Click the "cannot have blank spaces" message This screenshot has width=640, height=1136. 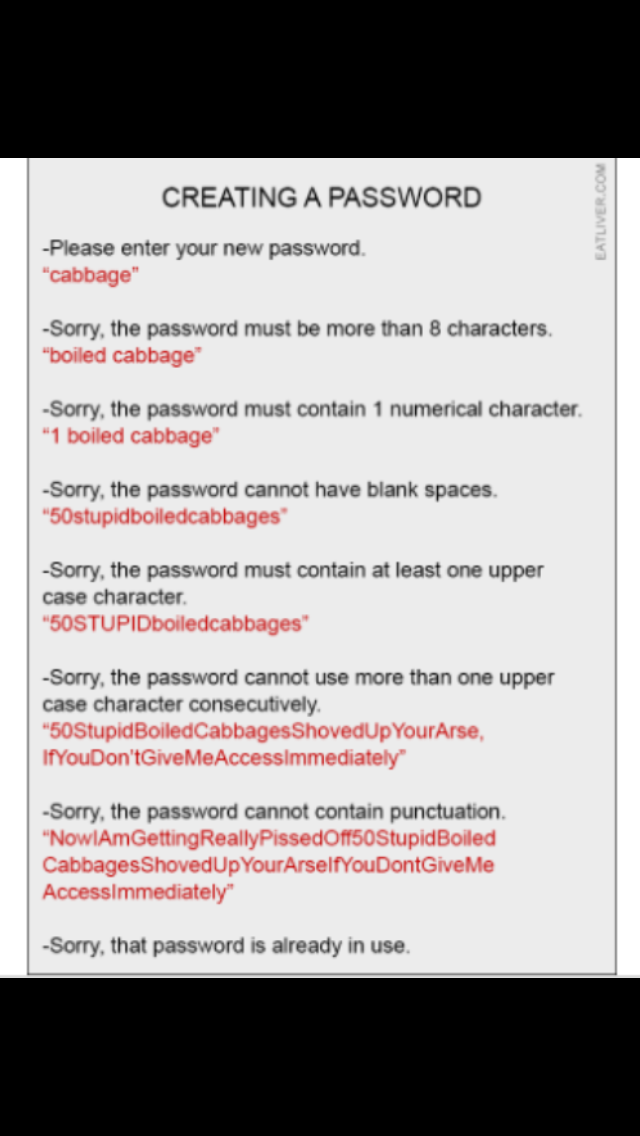(270, 490)
